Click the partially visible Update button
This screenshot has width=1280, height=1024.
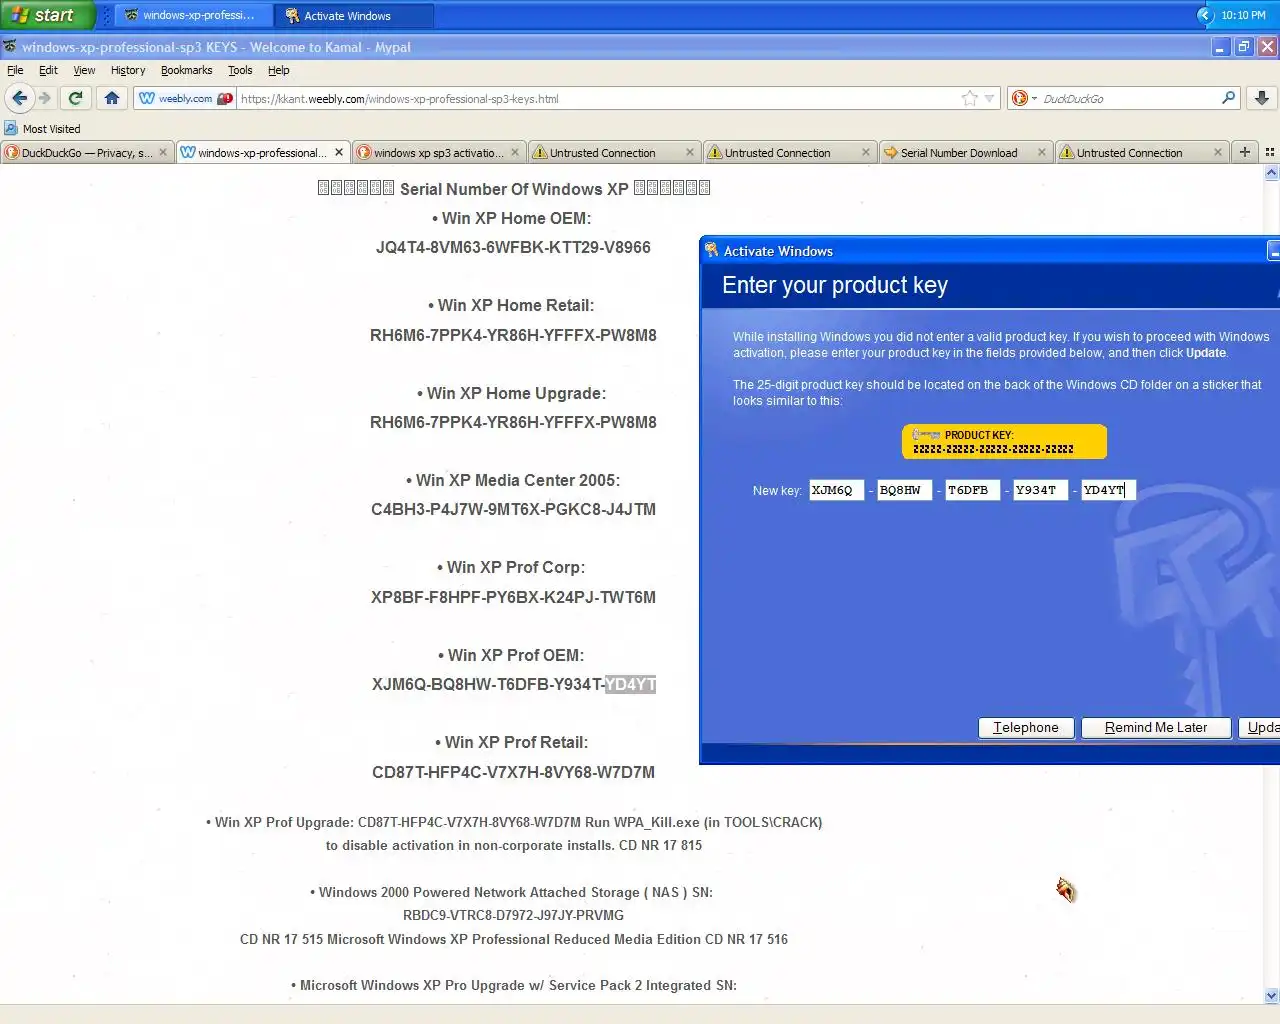click(1260, 728)
